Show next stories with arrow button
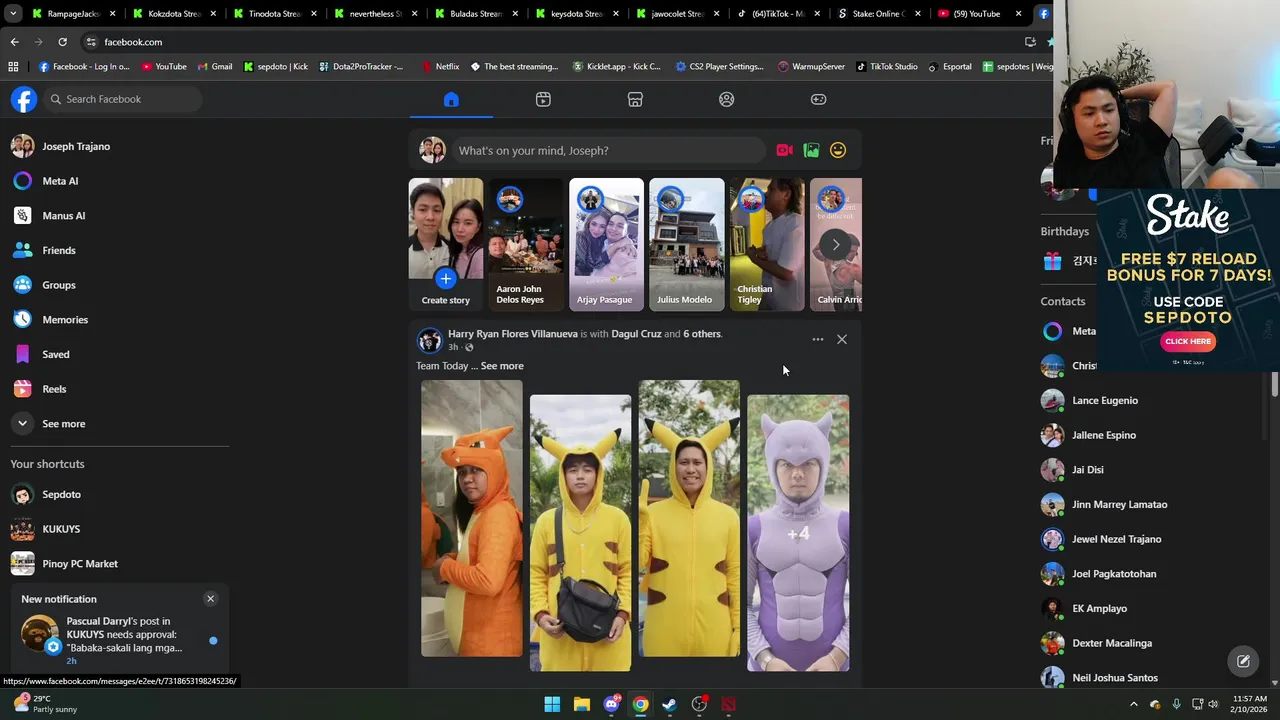 [x=836, y=244]
